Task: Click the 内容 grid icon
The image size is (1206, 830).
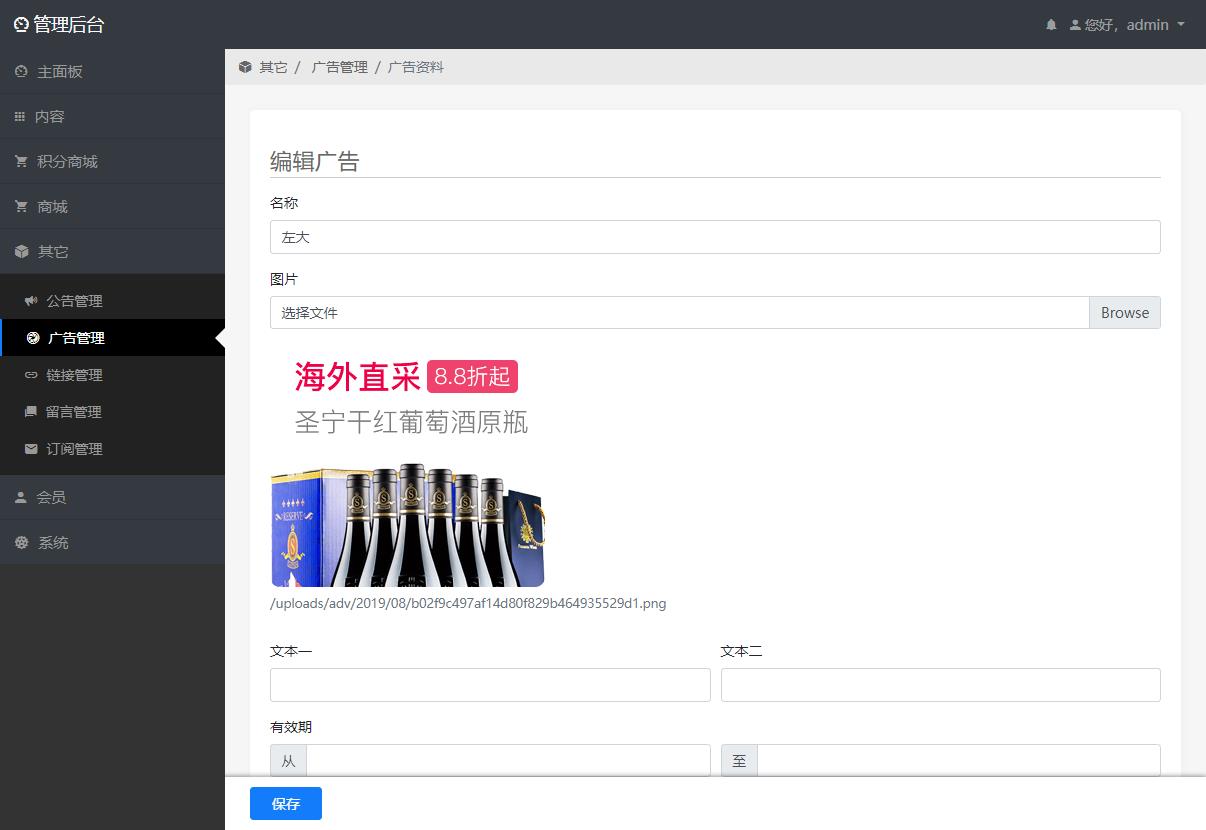Action: [20, 117]
